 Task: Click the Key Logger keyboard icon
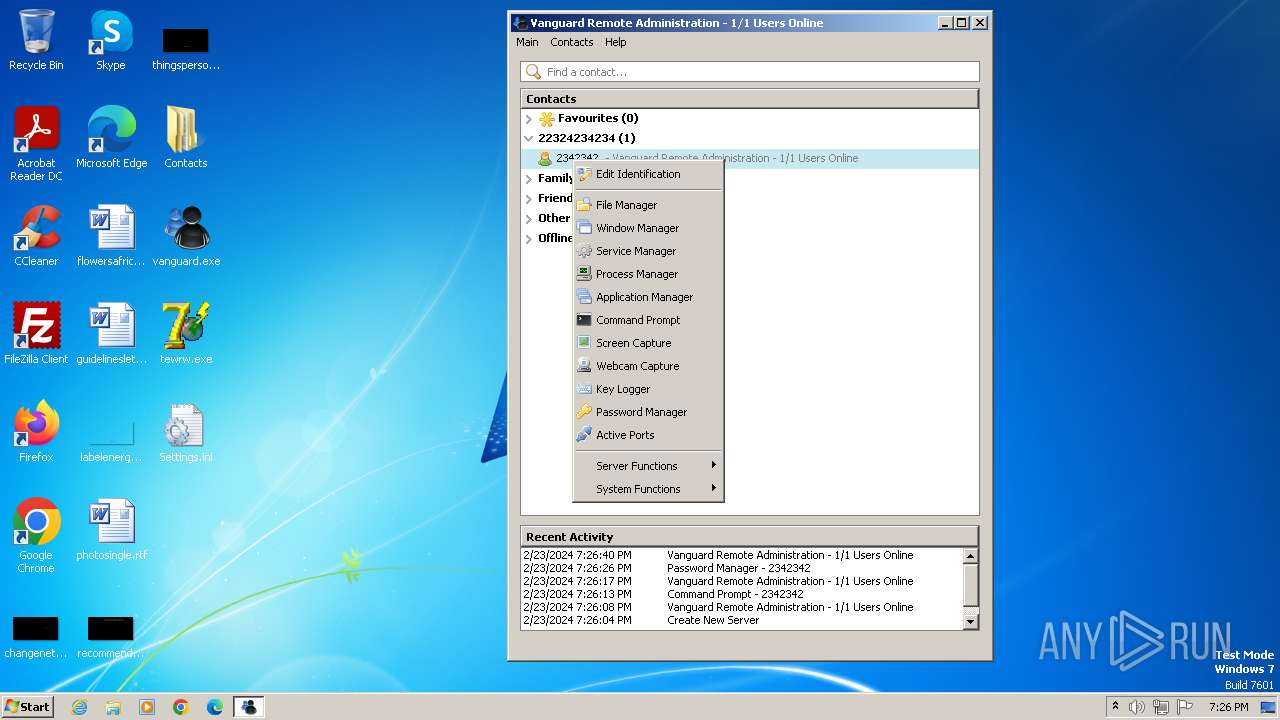[x=584, y=389]
